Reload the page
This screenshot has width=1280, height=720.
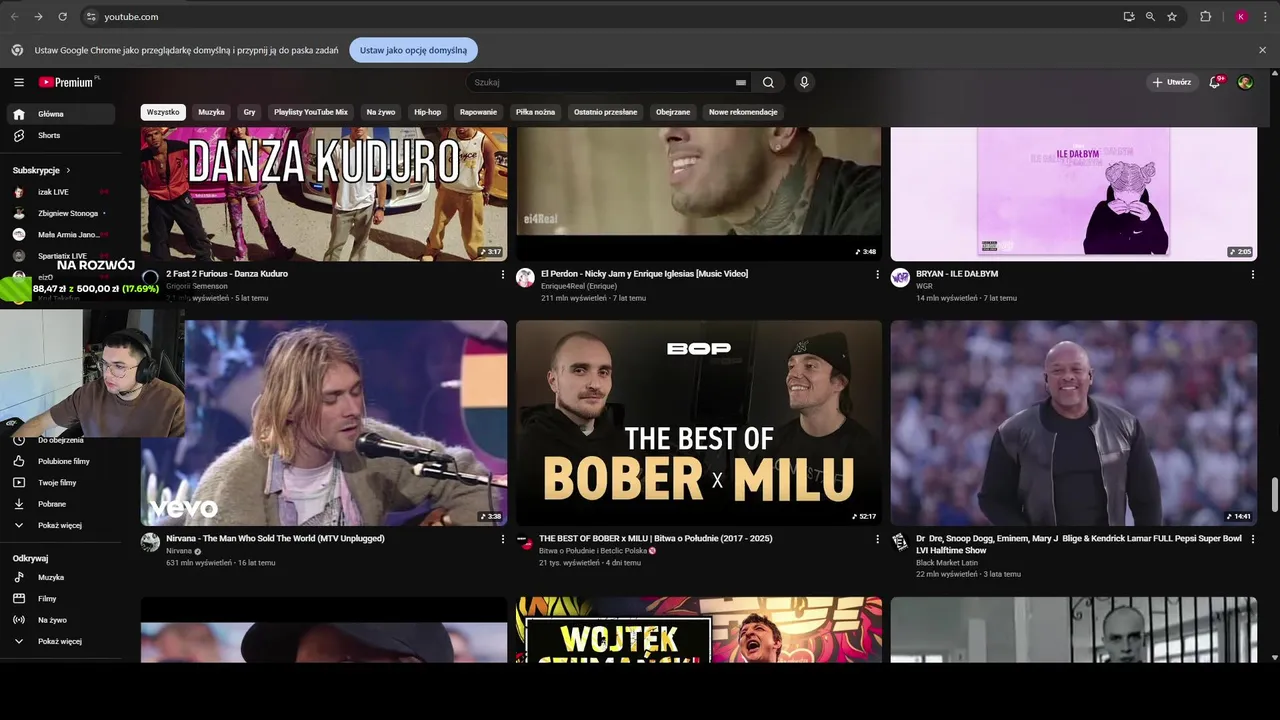62,17
